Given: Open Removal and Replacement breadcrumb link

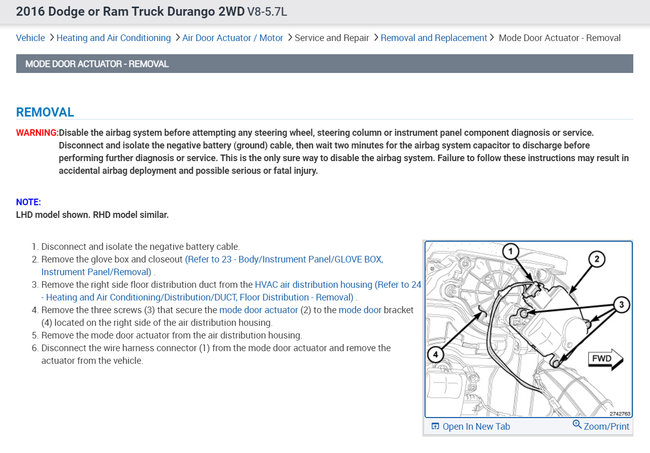Looking at the screenshot, I should (434, 38).
